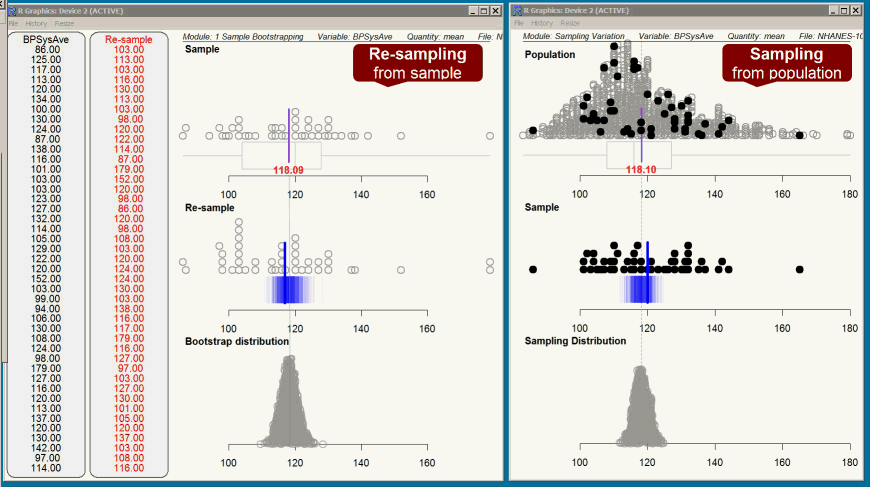Click the red 118.10 population mean label
870x487 pixels.
coord(641,170)
